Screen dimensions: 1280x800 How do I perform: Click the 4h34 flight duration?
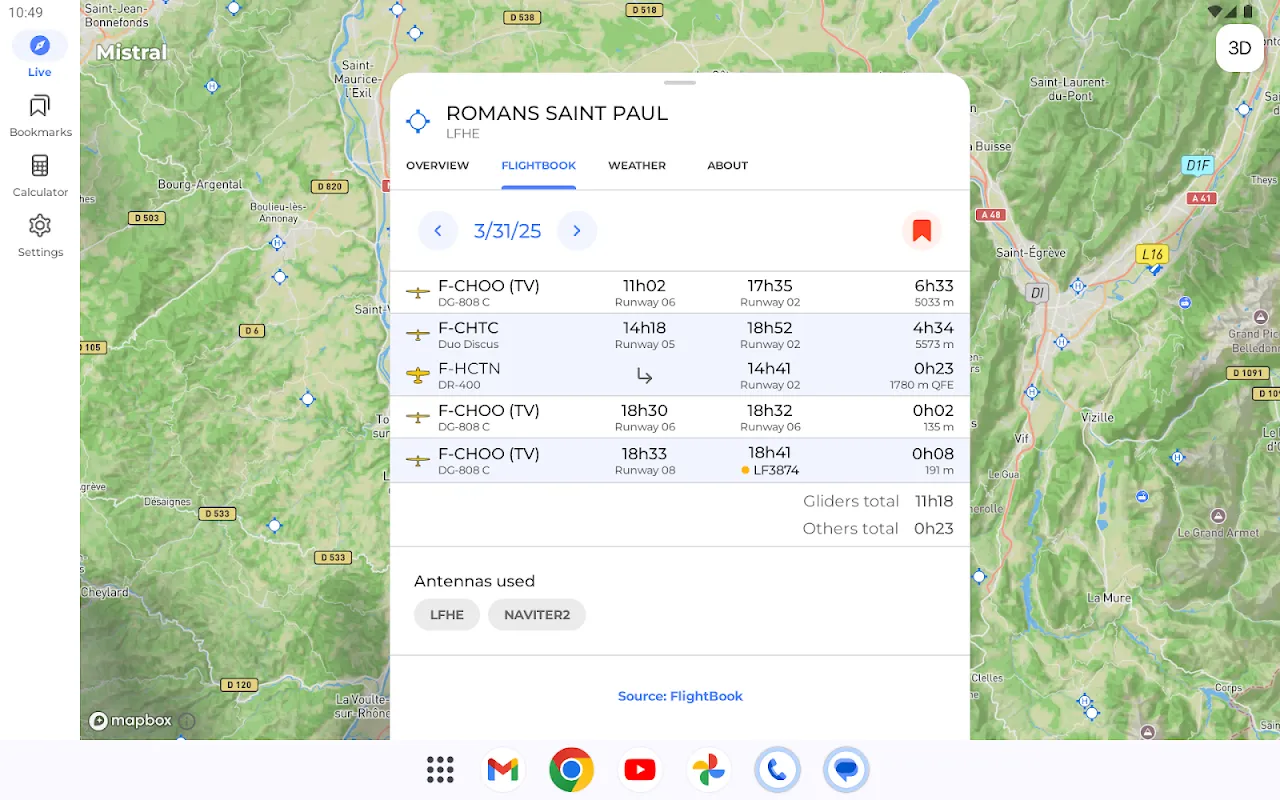(933, 328)
